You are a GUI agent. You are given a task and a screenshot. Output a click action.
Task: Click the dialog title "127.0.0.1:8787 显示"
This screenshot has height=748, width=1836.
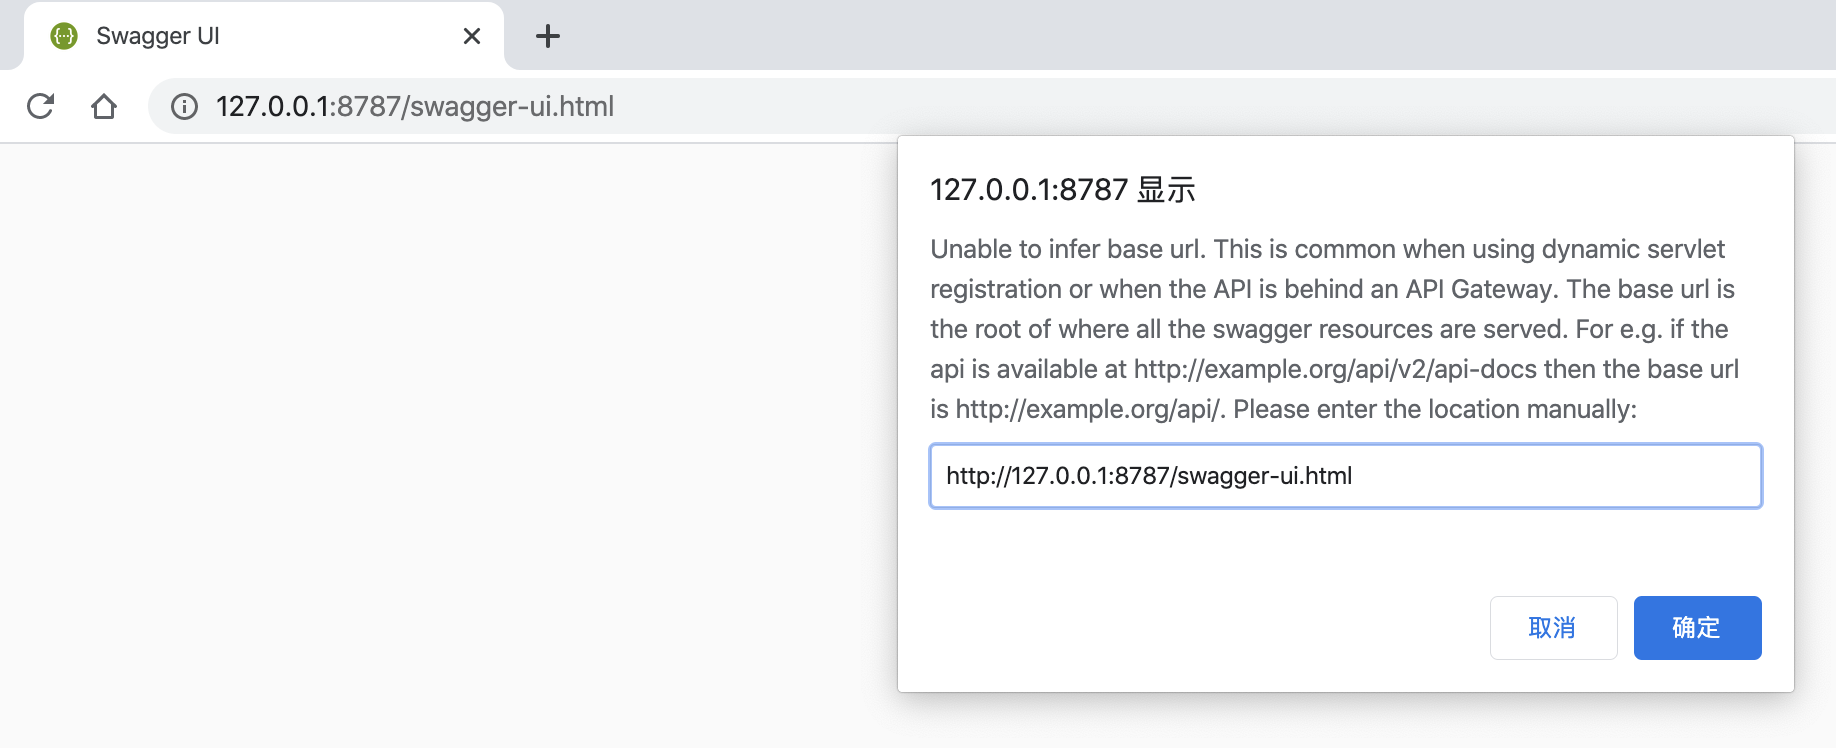pyautogui.click(x=1062, y=190)
